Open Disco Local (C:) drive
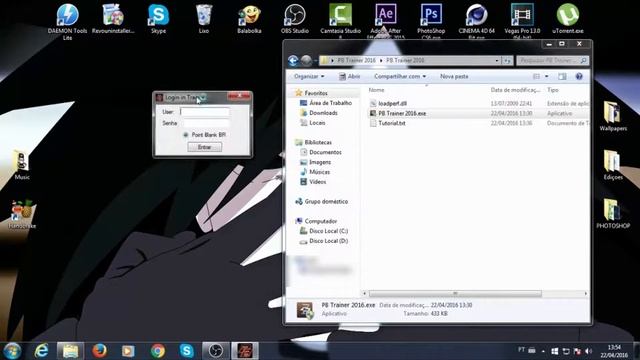The height and width of the screenshot is (360, 640). click(x=324, y=231)
